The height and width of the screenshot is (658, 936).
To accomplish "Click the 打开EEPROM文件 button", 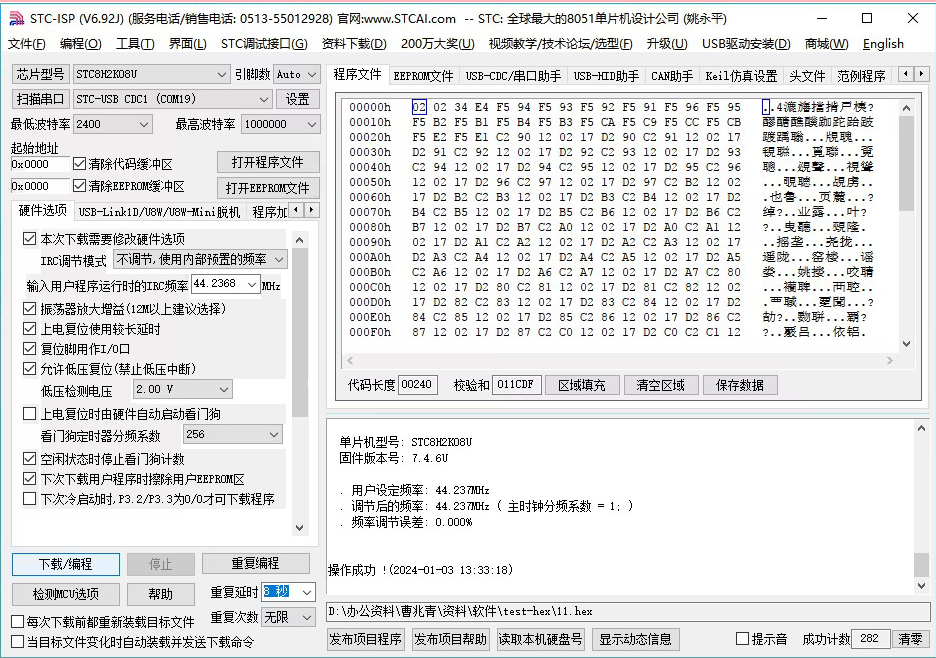I will coord(267,188).
